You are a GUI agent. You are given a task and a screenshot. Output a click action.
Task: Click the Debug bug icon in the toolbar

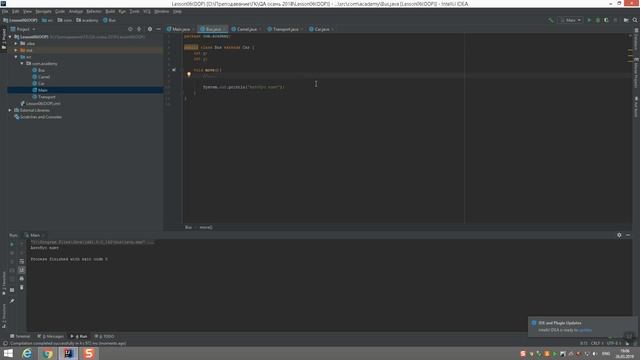(x=598, y=20)
